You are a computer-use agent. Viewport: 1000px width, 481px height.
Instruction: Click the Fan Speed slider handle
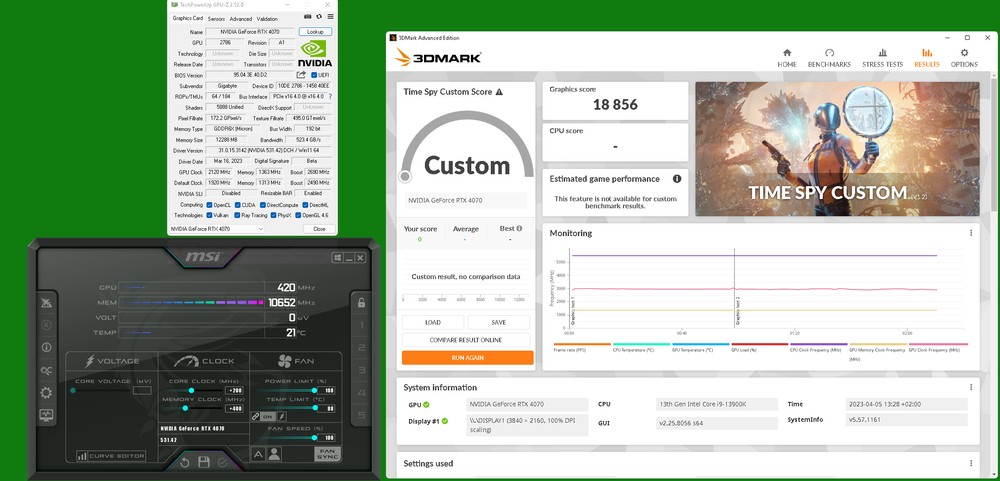click(314, 438)
